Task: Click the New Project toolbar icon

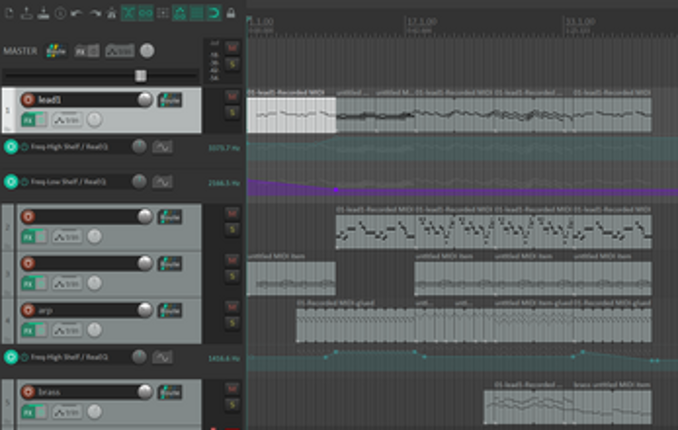Action: point(9,13)
